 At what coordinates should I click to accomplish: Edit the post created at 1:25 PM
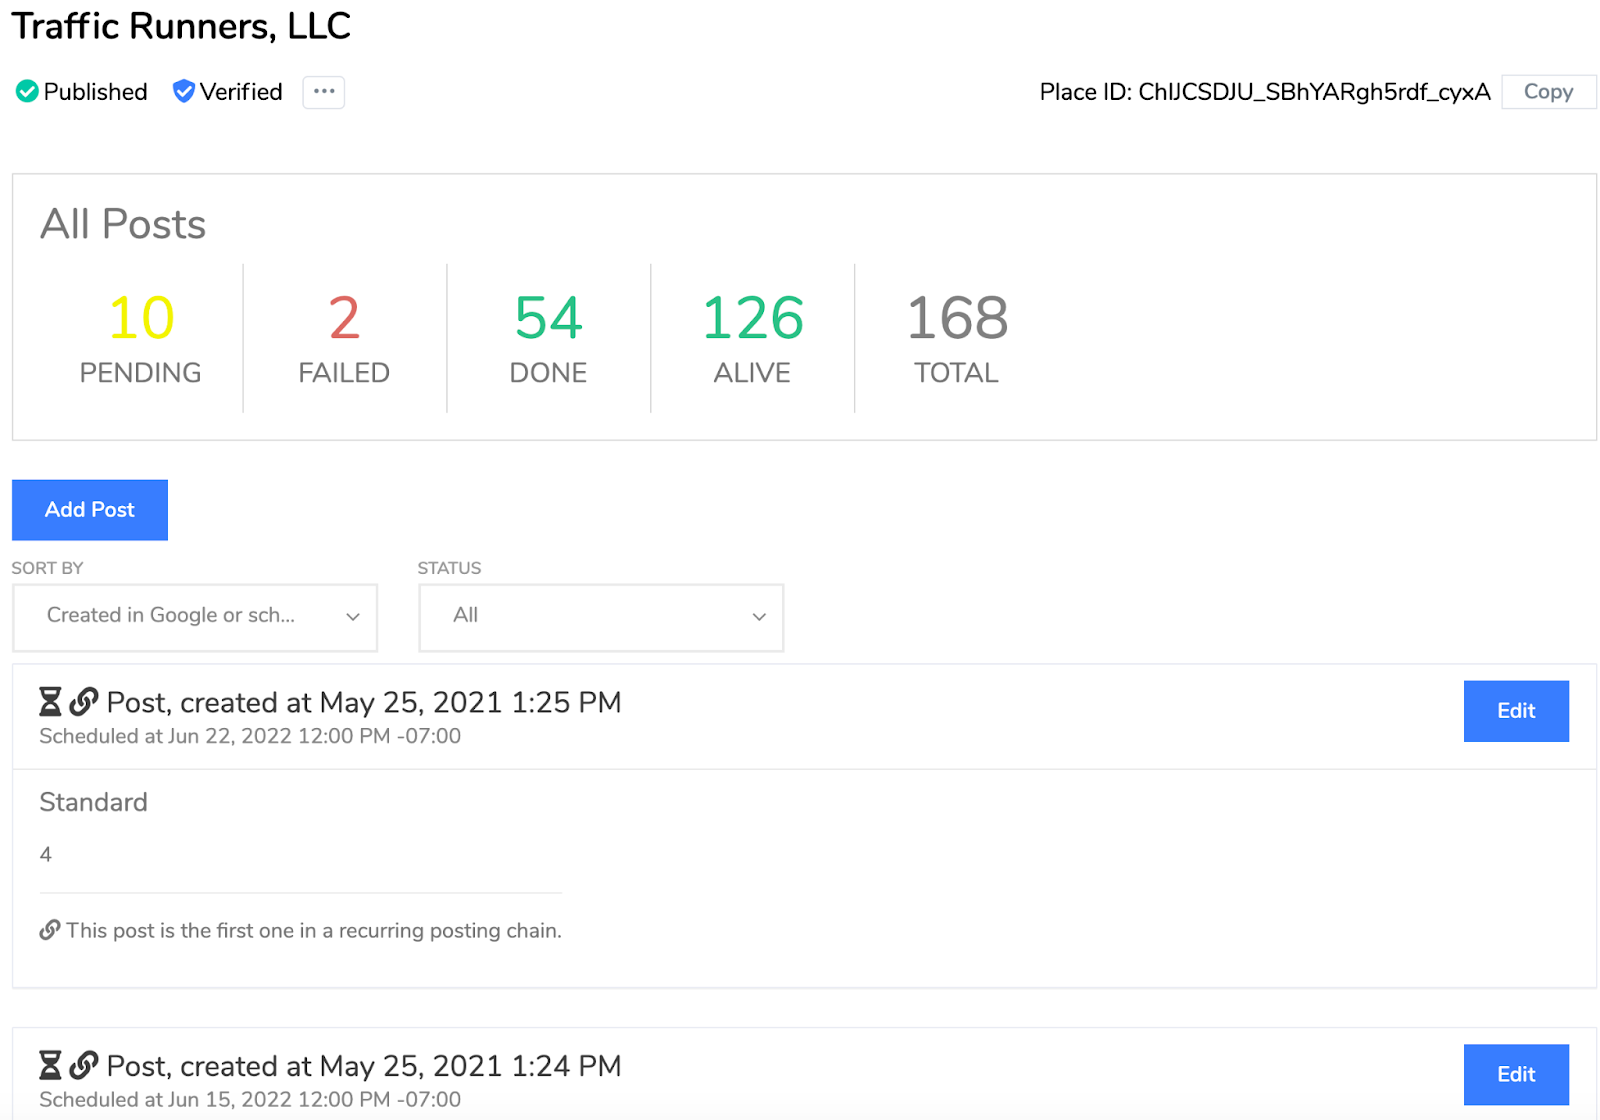[1515, 711]
